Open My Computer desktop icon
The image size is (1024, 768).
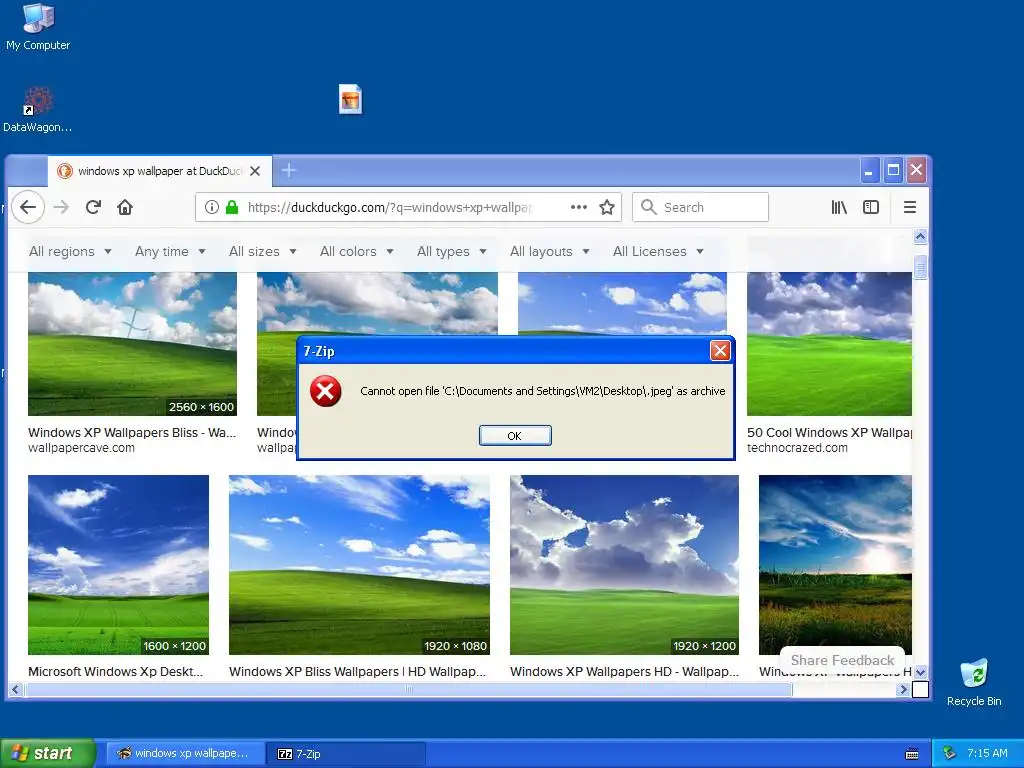tap(38, 27)
